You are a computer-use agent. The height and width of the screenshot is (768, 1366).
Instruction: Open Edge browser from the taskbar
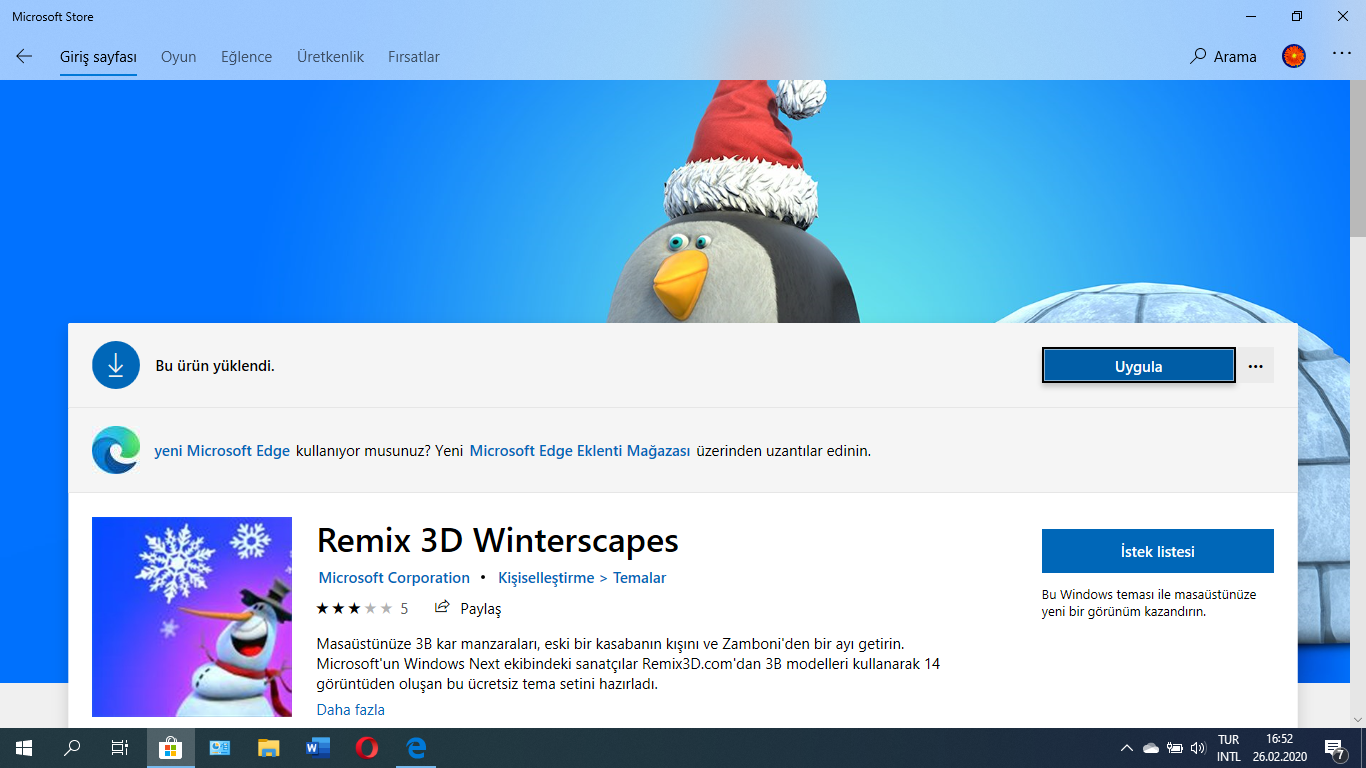tap(416, 748)
